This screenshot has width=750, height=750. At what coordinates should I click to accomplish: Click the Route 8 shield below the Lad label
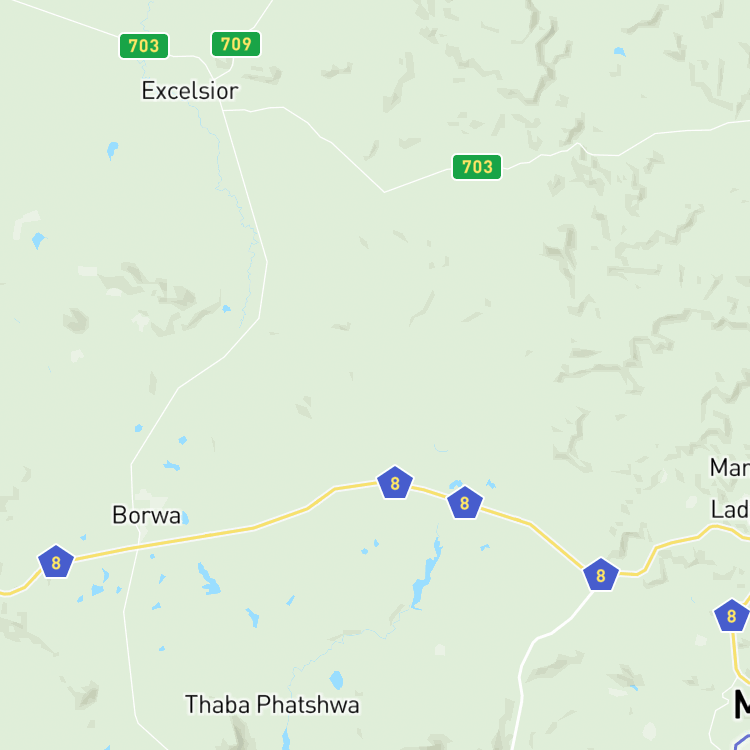point(731,616)
